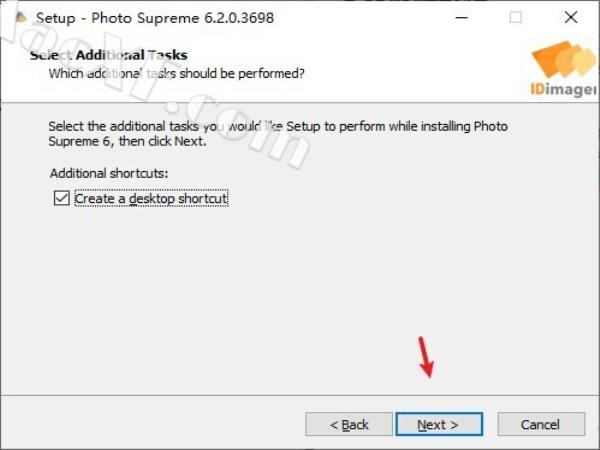Click the red arrow pointing to Next

click(x=426, y=357)
